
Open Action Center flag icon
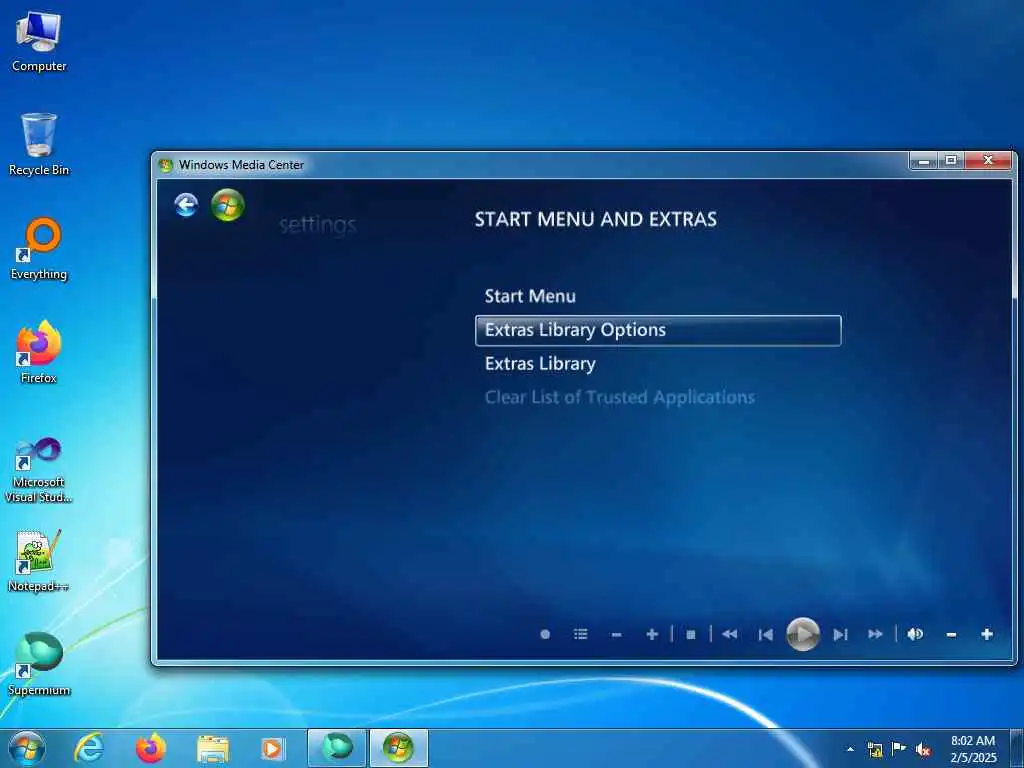click(899, 748)
